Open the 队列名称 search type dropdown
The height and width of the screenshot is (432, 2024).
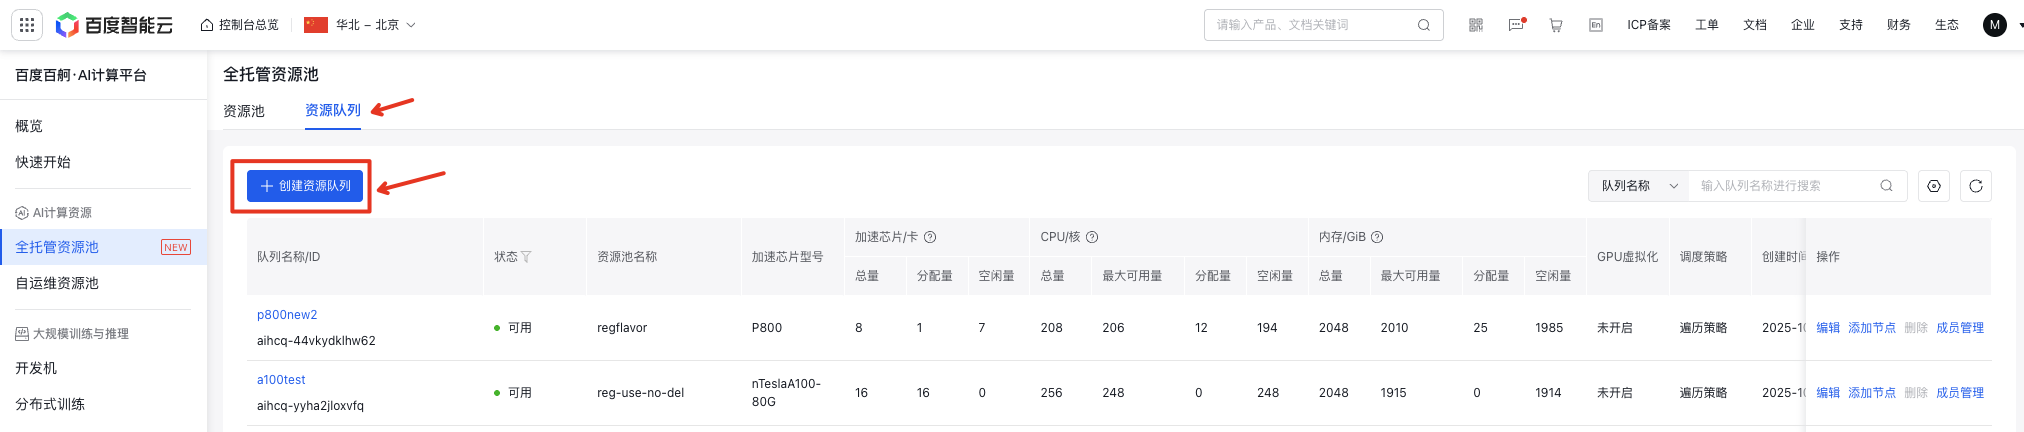tap(1638, 186)
